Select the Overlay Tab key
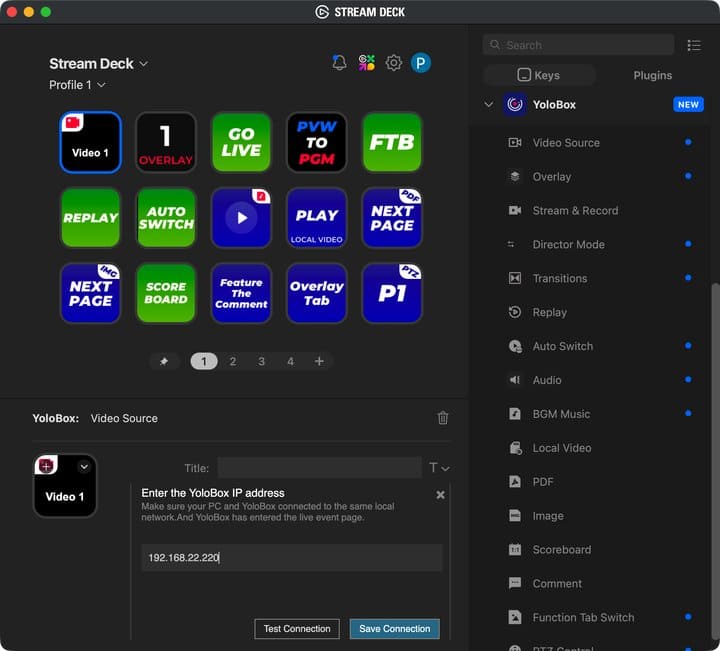 [316, 293]
